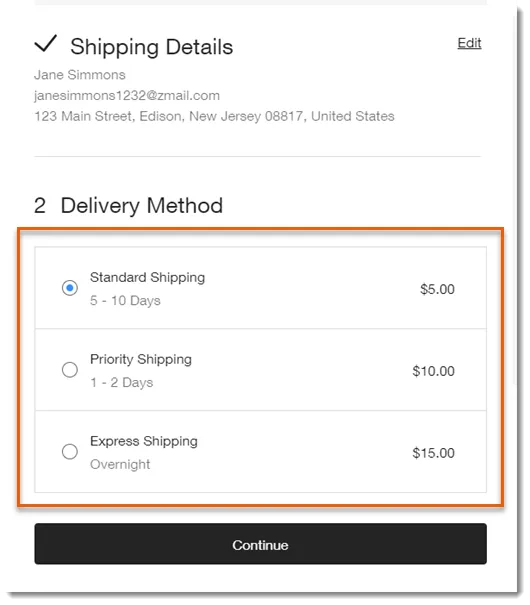Image resolution: width=530 pixels, height=605 pixels.
Task: Select the Standard Shipping radio button
Action: pos(70,288)
